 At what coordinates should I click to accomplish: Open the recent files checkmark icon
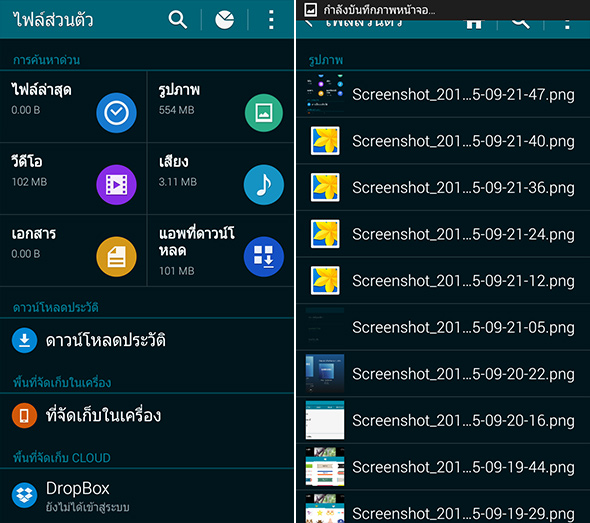coord(116,113)
